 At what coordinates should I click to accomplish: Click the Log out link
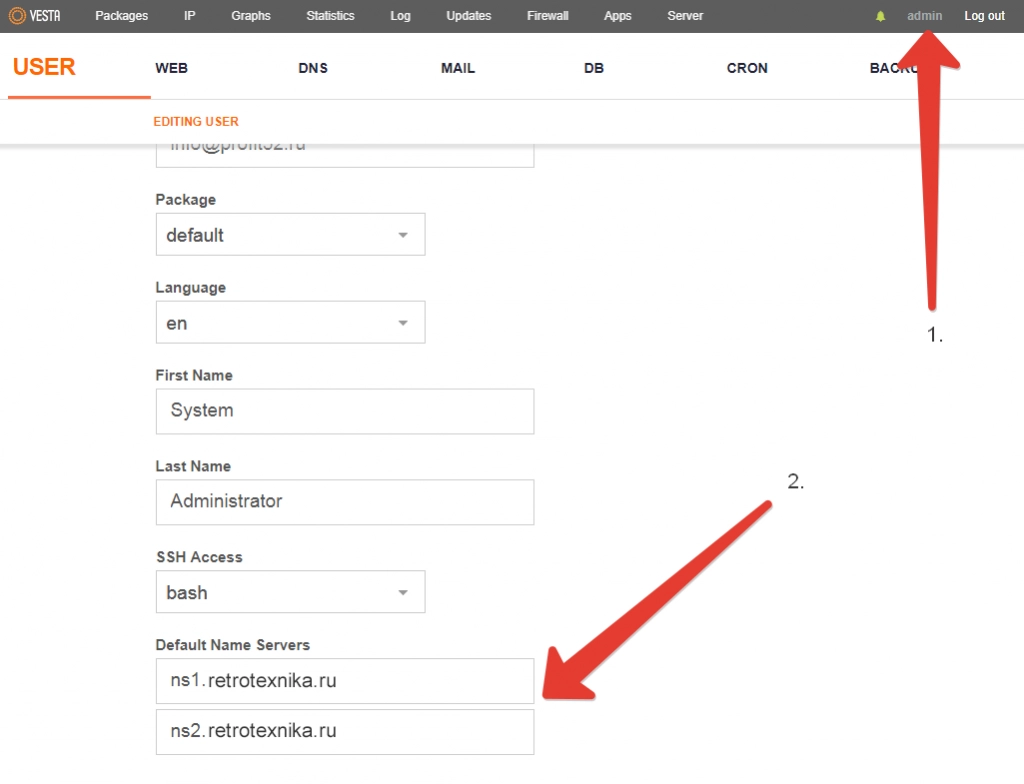(984, 16)
